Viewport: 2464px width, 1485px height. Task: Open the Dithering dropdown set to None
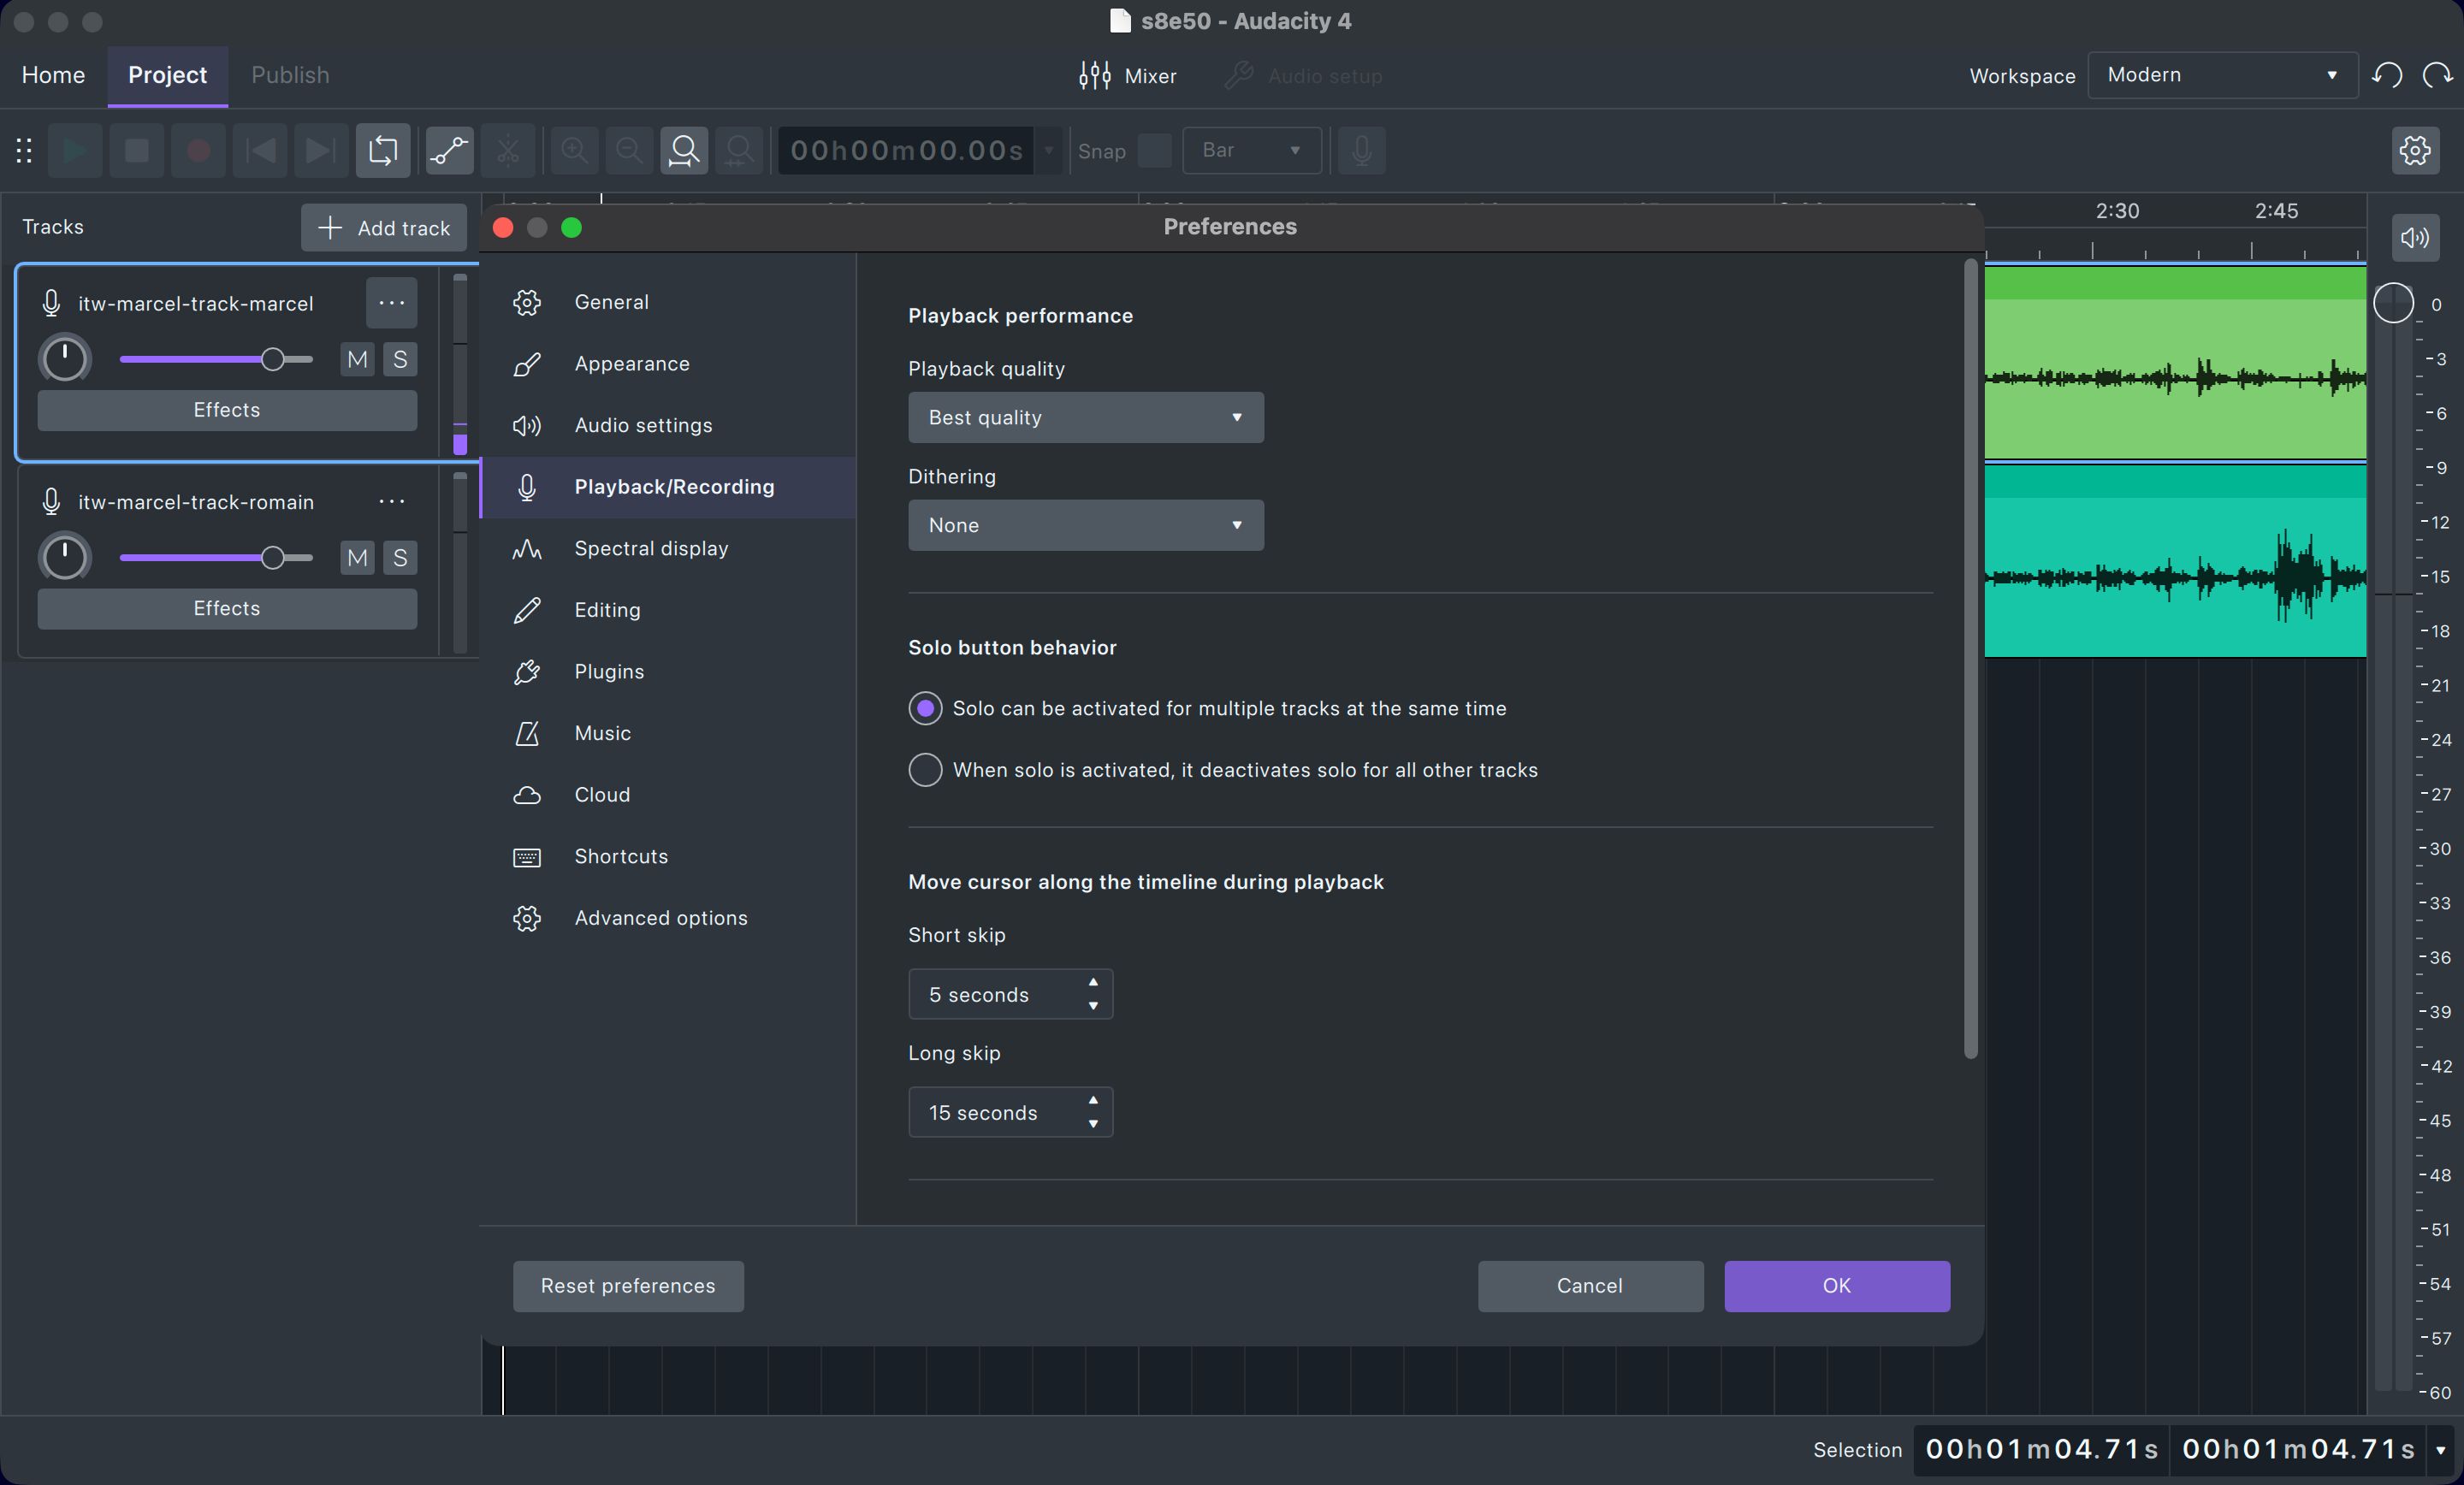coord(1086,525)
